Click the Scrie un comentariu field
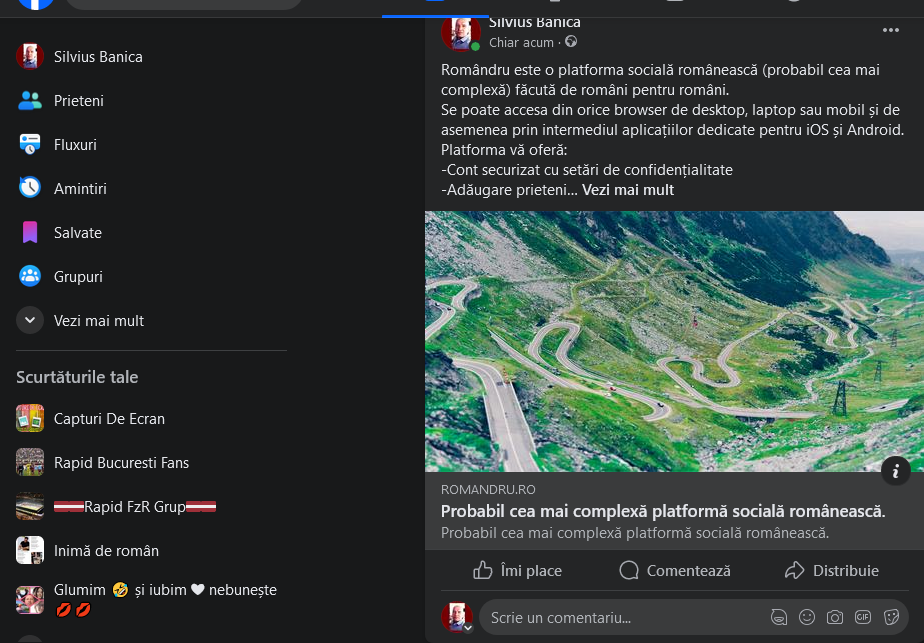 (620, 618)
